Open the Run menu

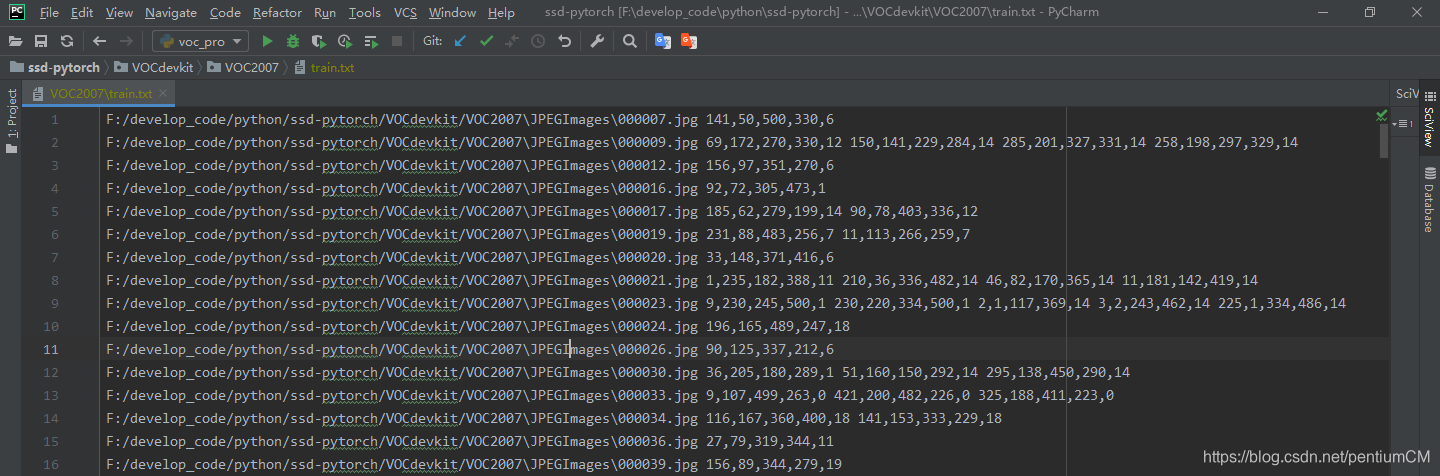(324, 13)
